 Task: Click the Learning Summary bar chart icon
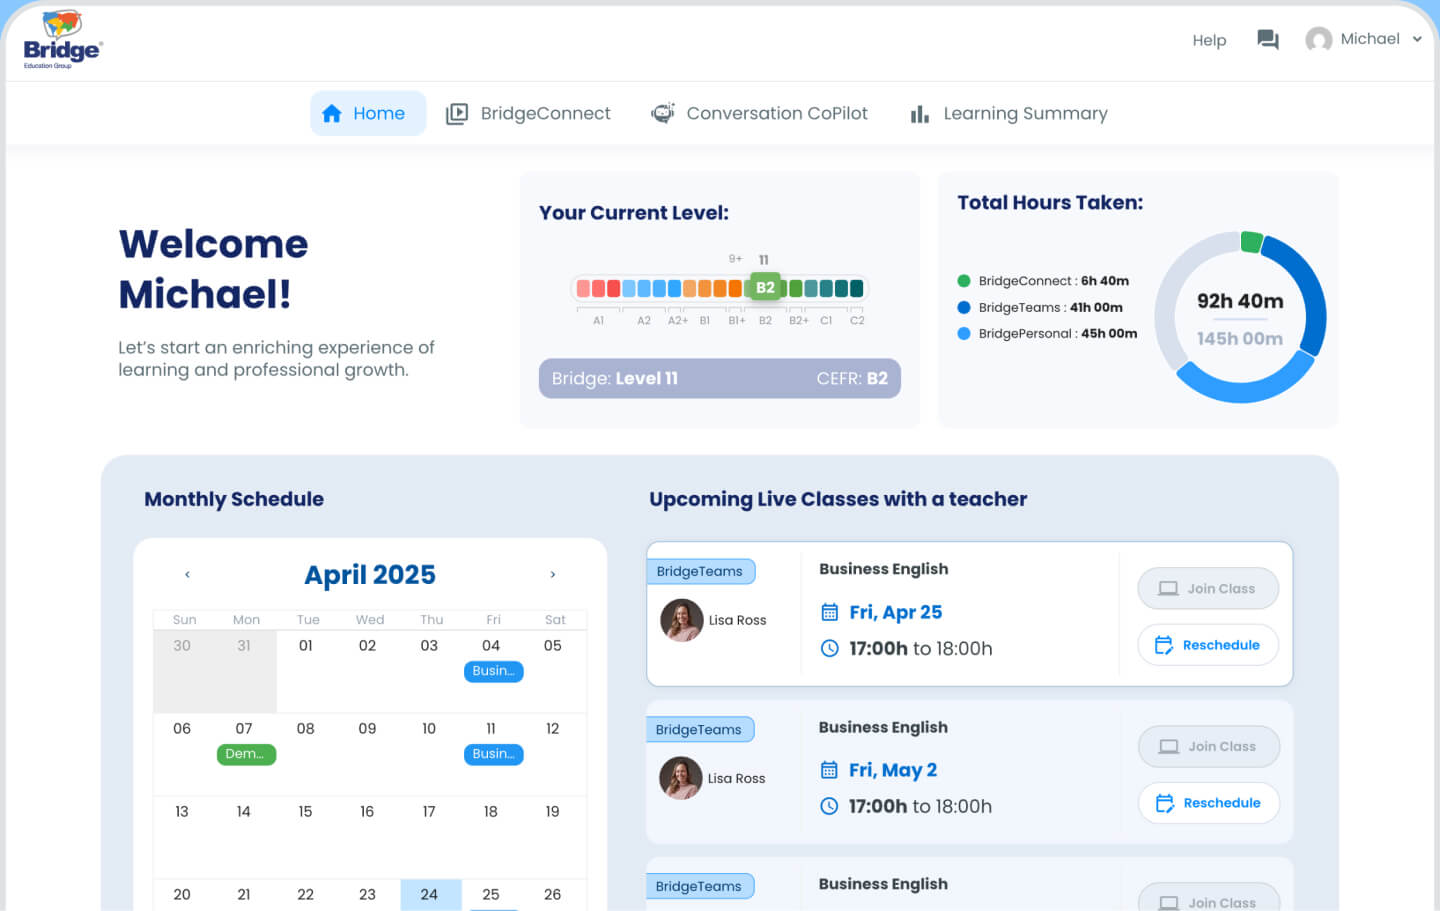coord(920,115)
